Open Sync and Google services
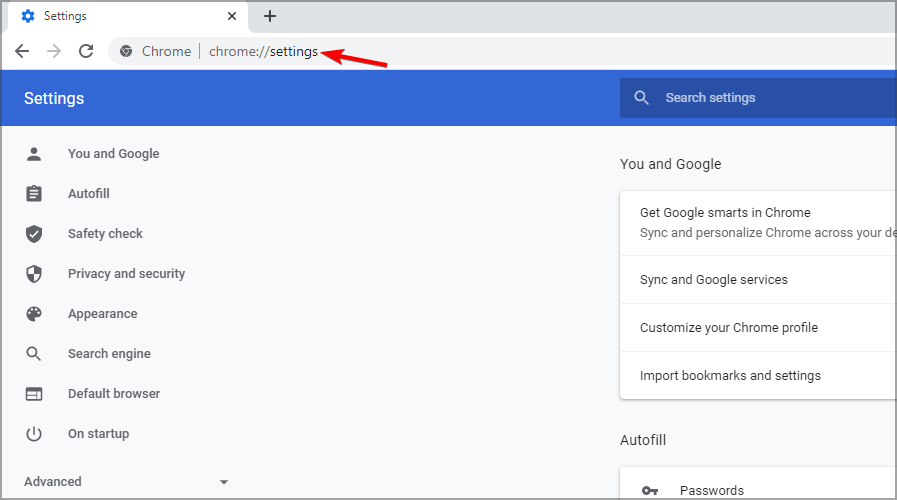897x500 pixels. [x=758, y=280]
